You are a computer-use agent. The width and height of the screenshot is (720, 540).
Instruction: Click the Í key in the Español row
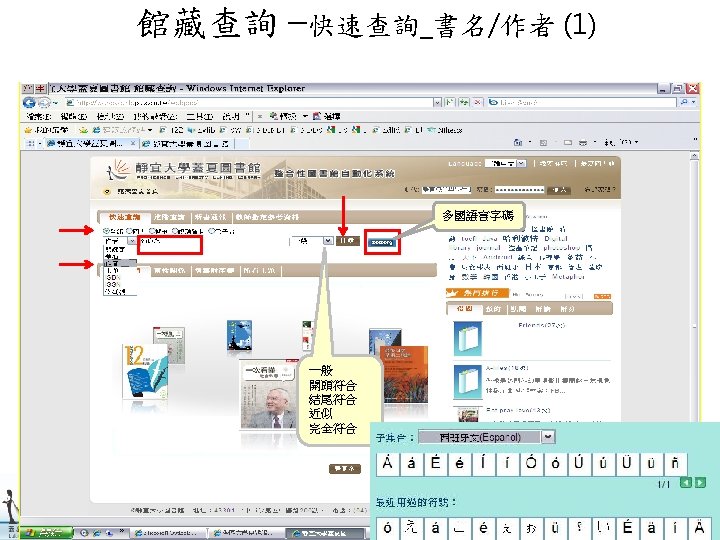click(483, 463)
